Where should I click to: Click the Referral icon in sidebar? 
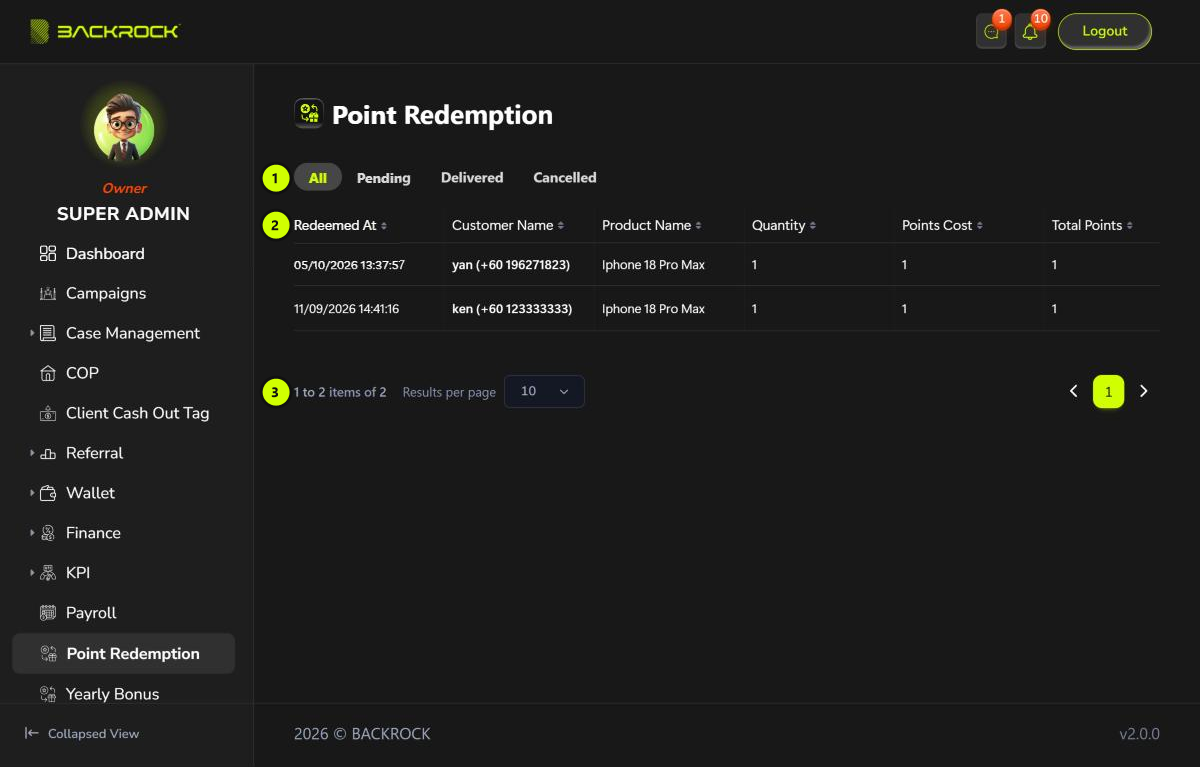[48, 454]
